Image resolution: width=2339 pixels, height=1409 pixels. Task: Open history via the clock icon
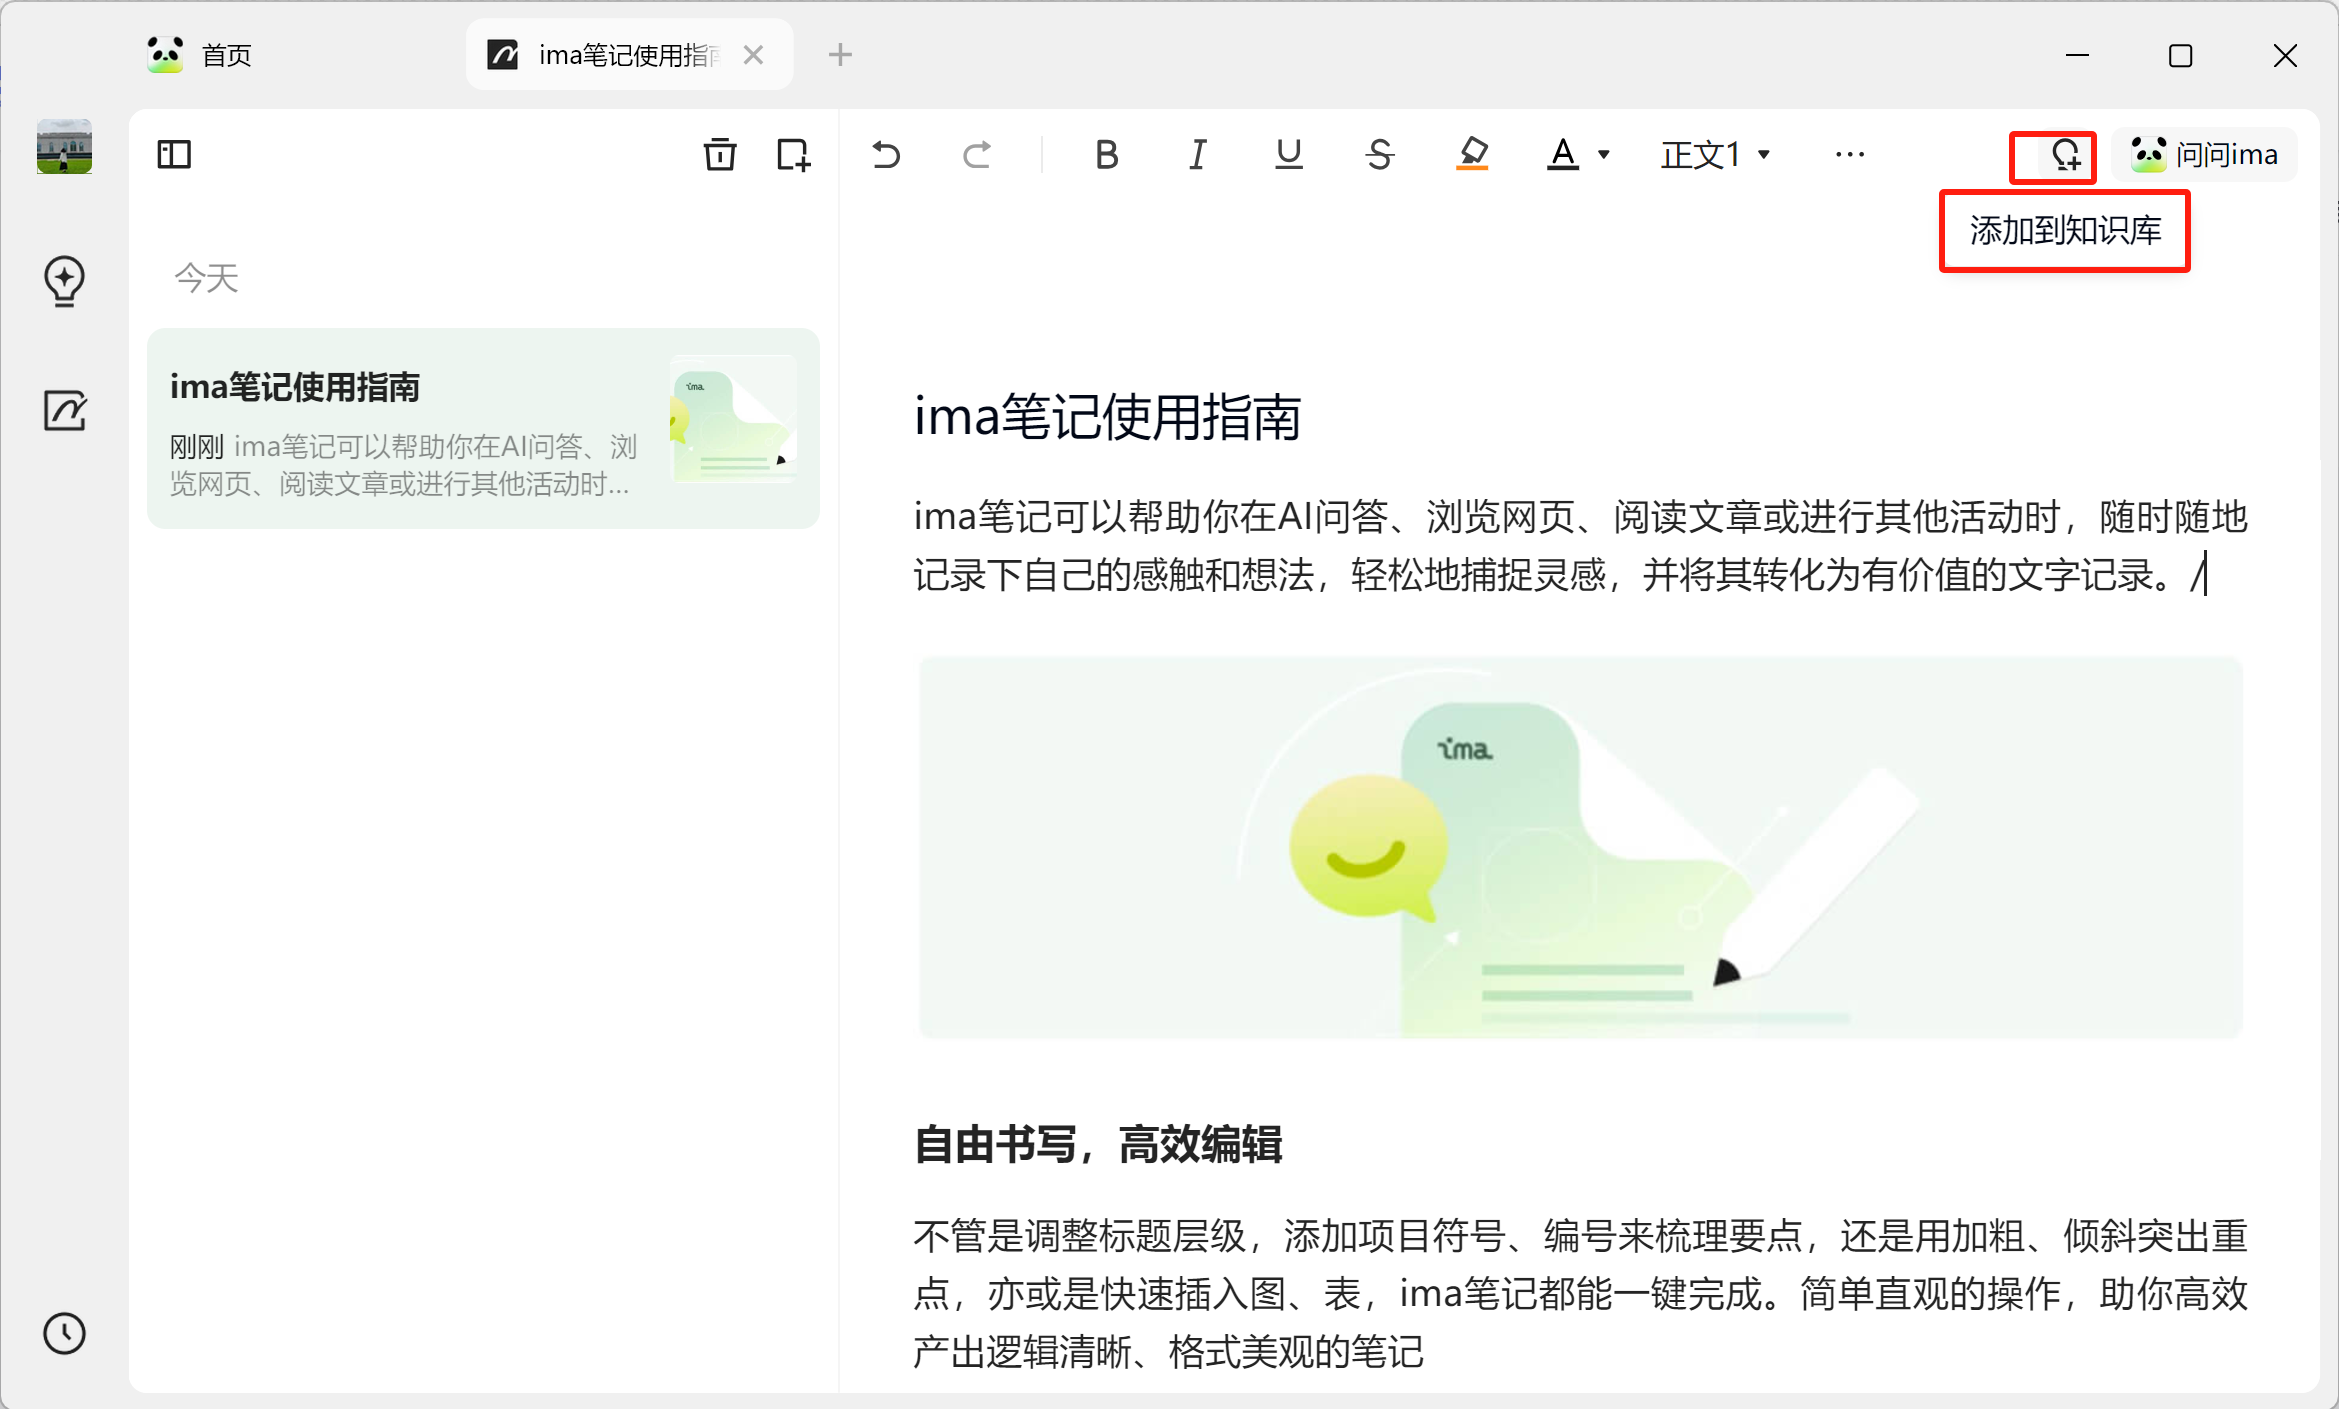click(x=64, y=1333)
